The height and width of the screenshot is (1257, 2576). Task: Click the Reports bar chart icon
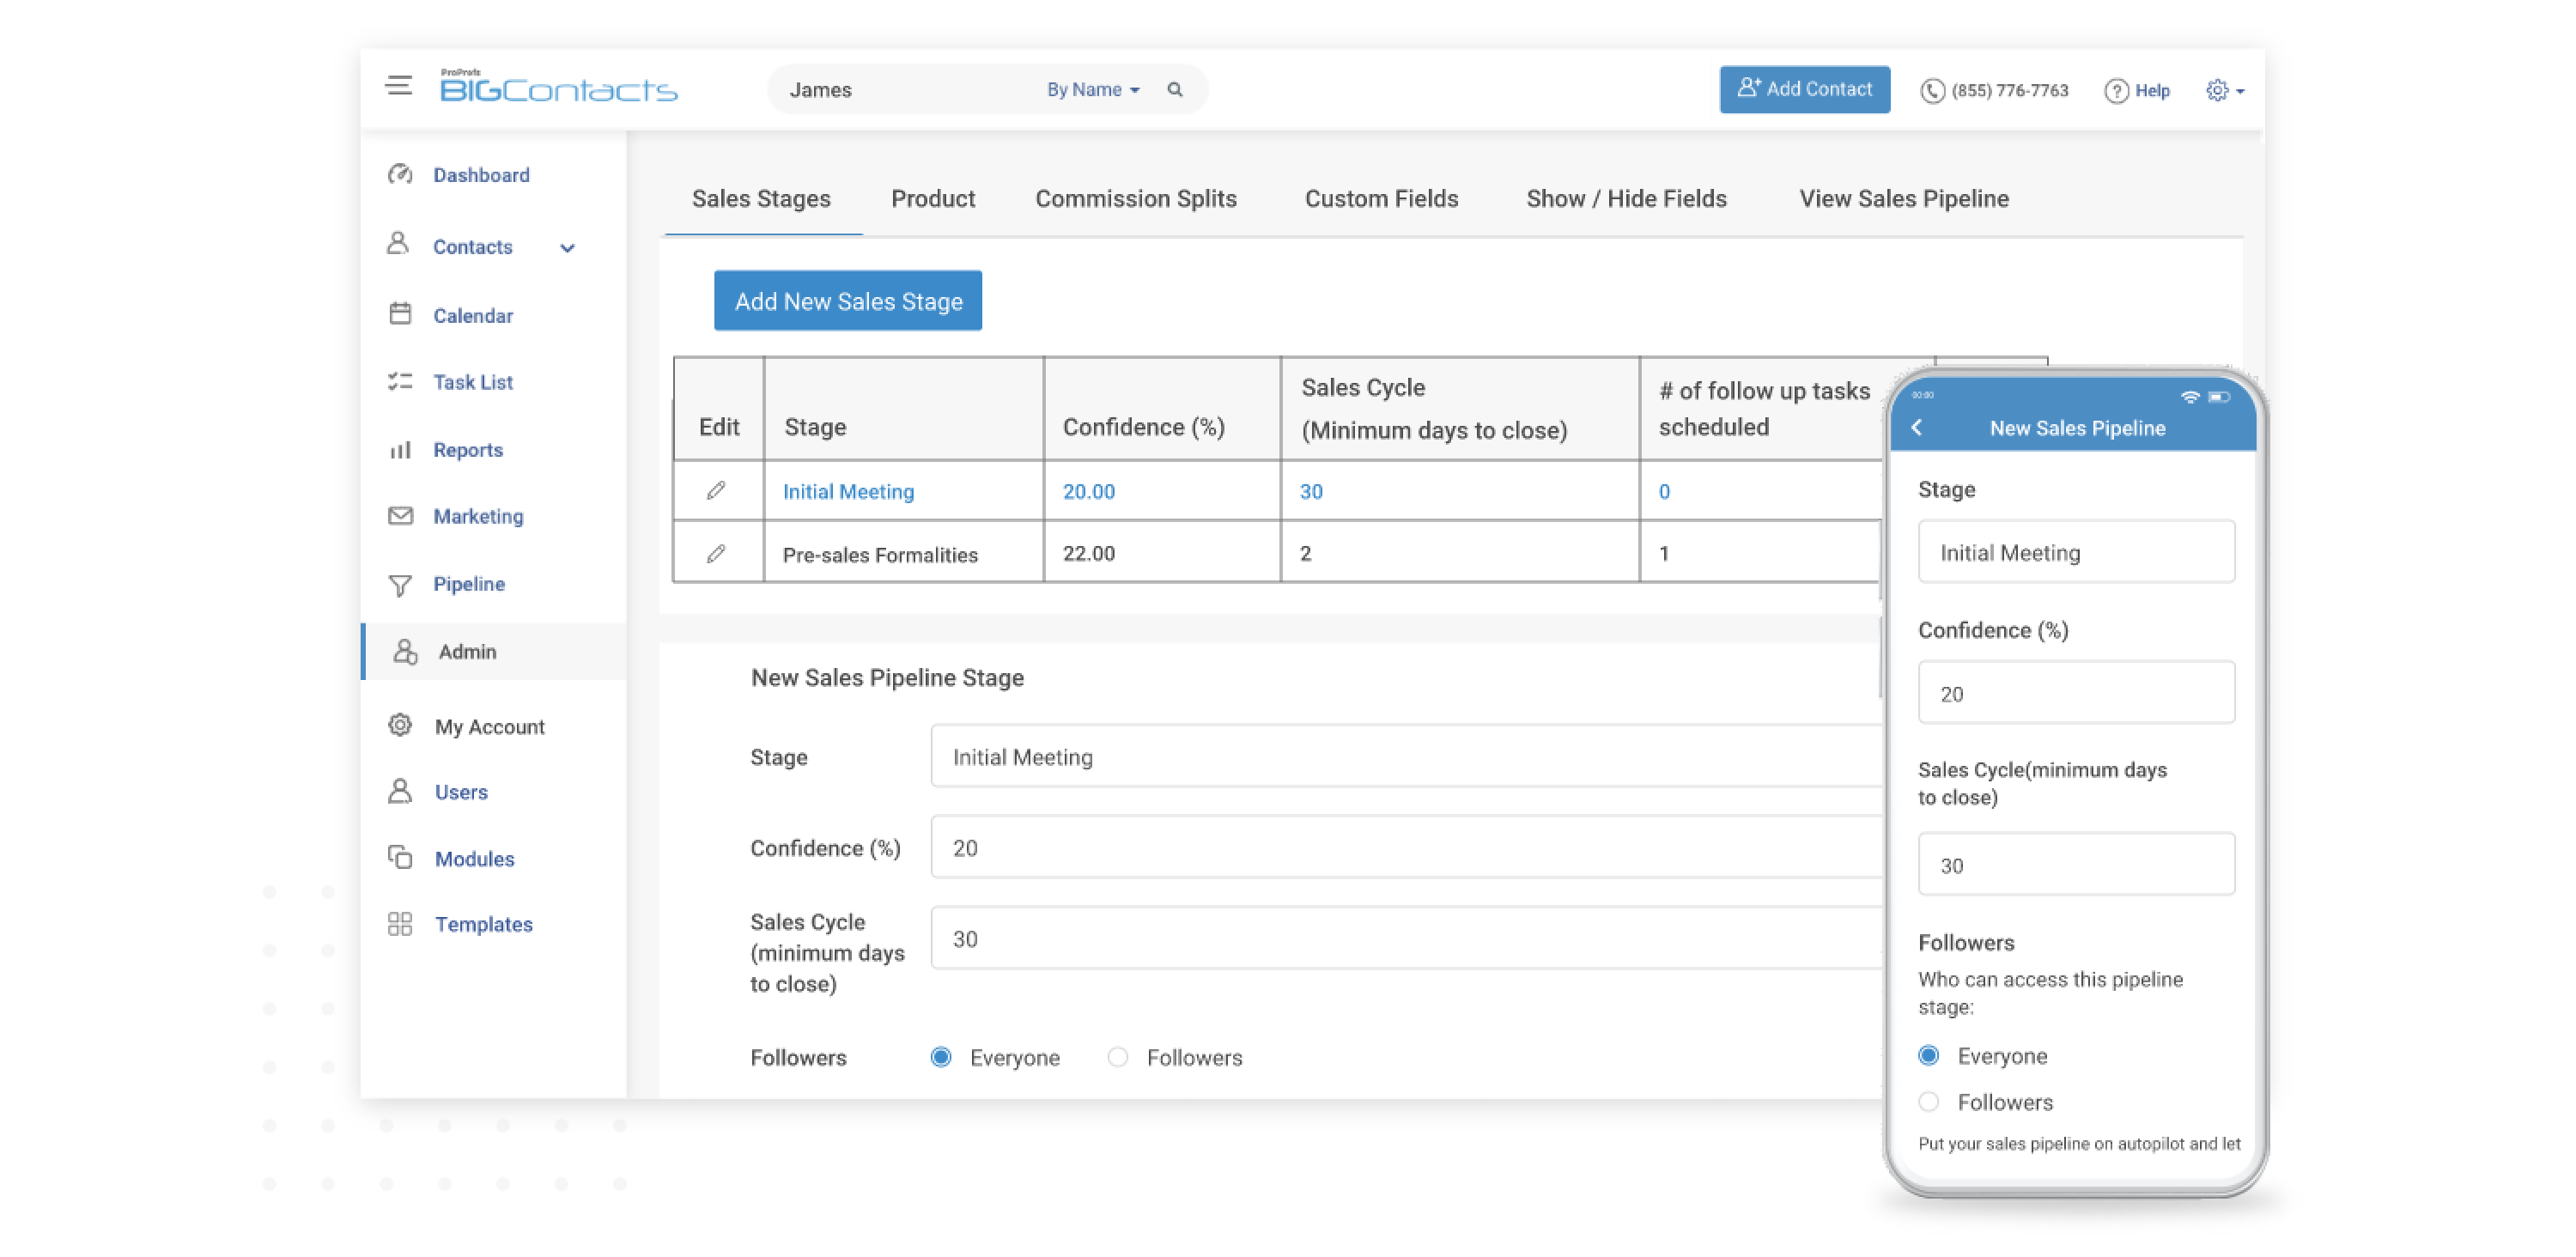click(400, 450)
